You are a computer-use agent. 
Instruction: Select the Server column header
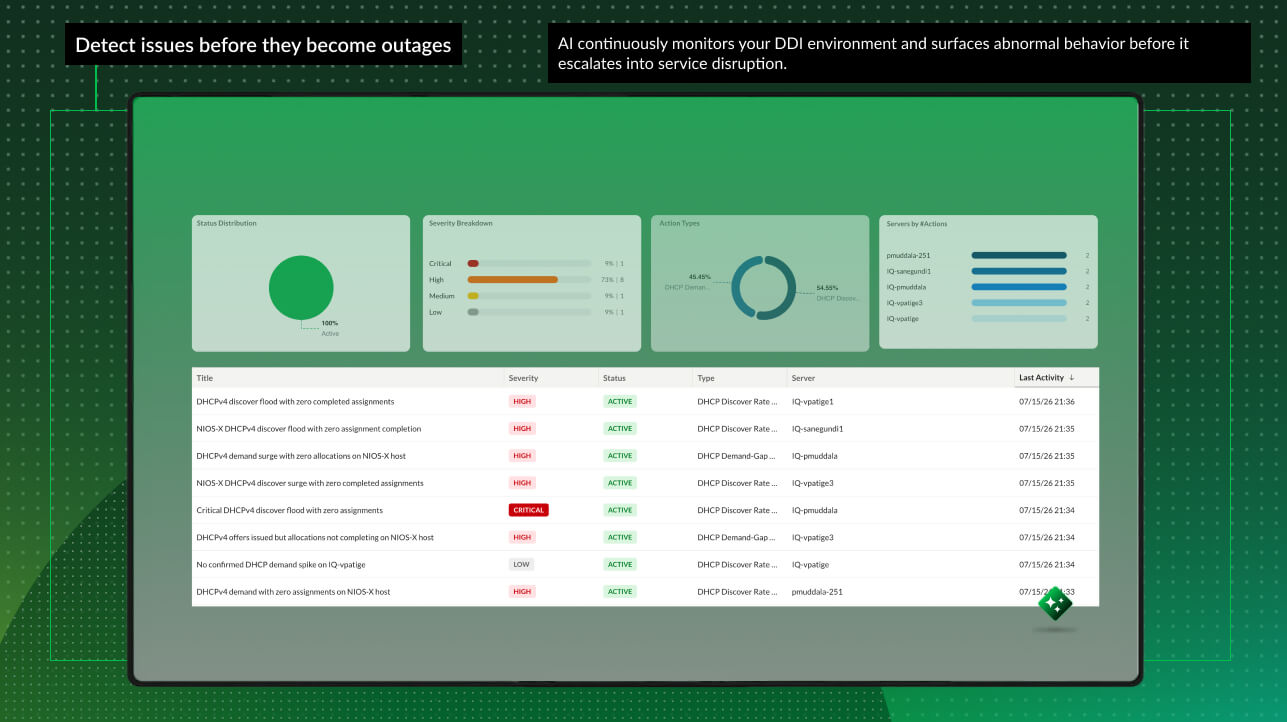tap(803, 378)
